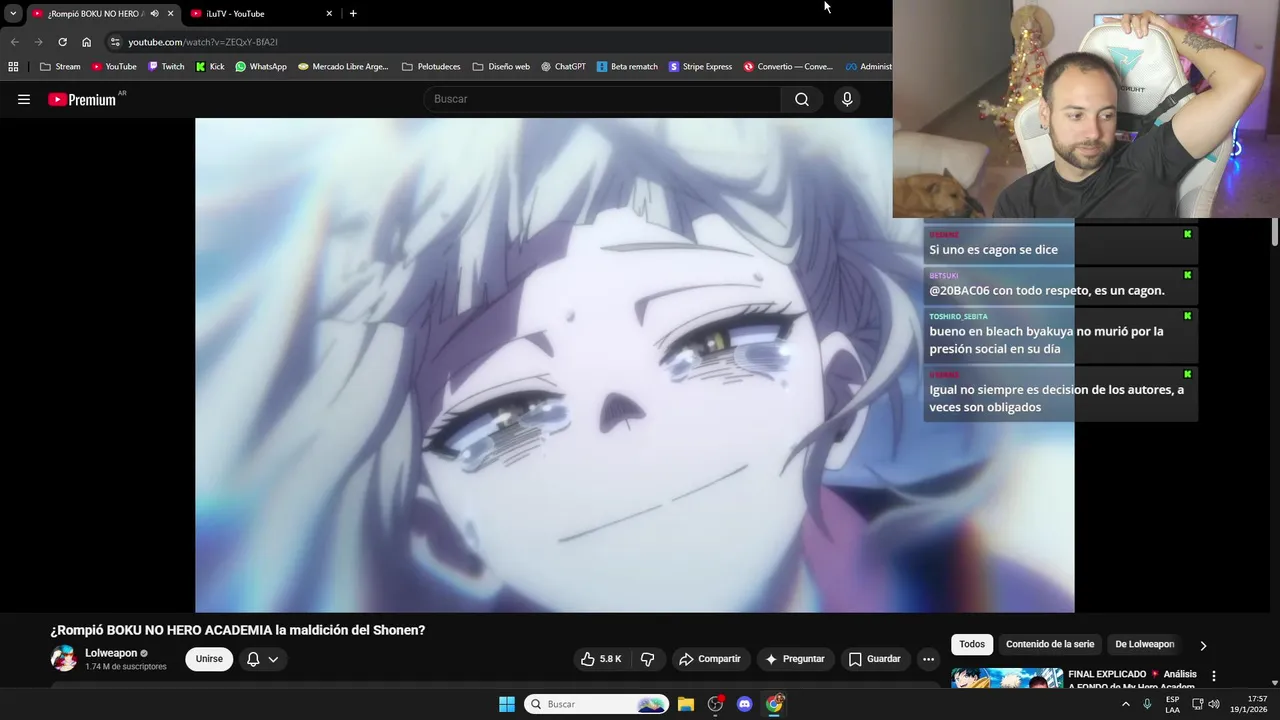The height and width of the screenshot is (720, 1280).
Task: Open the Mercado Libre Argentina bookmark
Action: pyautogui.click(x=343, y=67)
